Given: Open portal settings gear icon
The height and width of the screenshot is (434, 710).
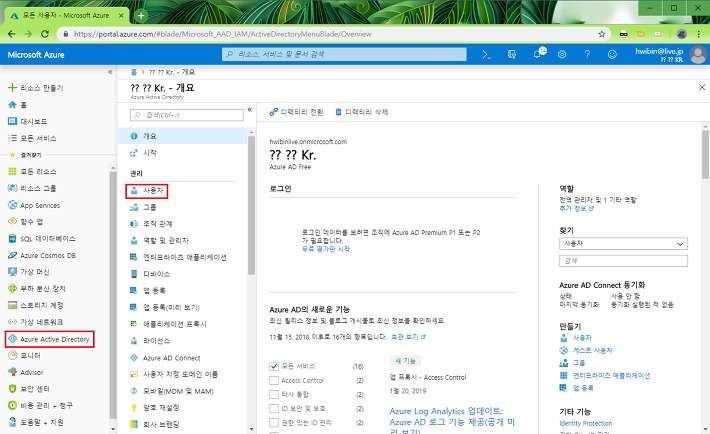Looking at the screenshot, I should [x=562, y=54].
